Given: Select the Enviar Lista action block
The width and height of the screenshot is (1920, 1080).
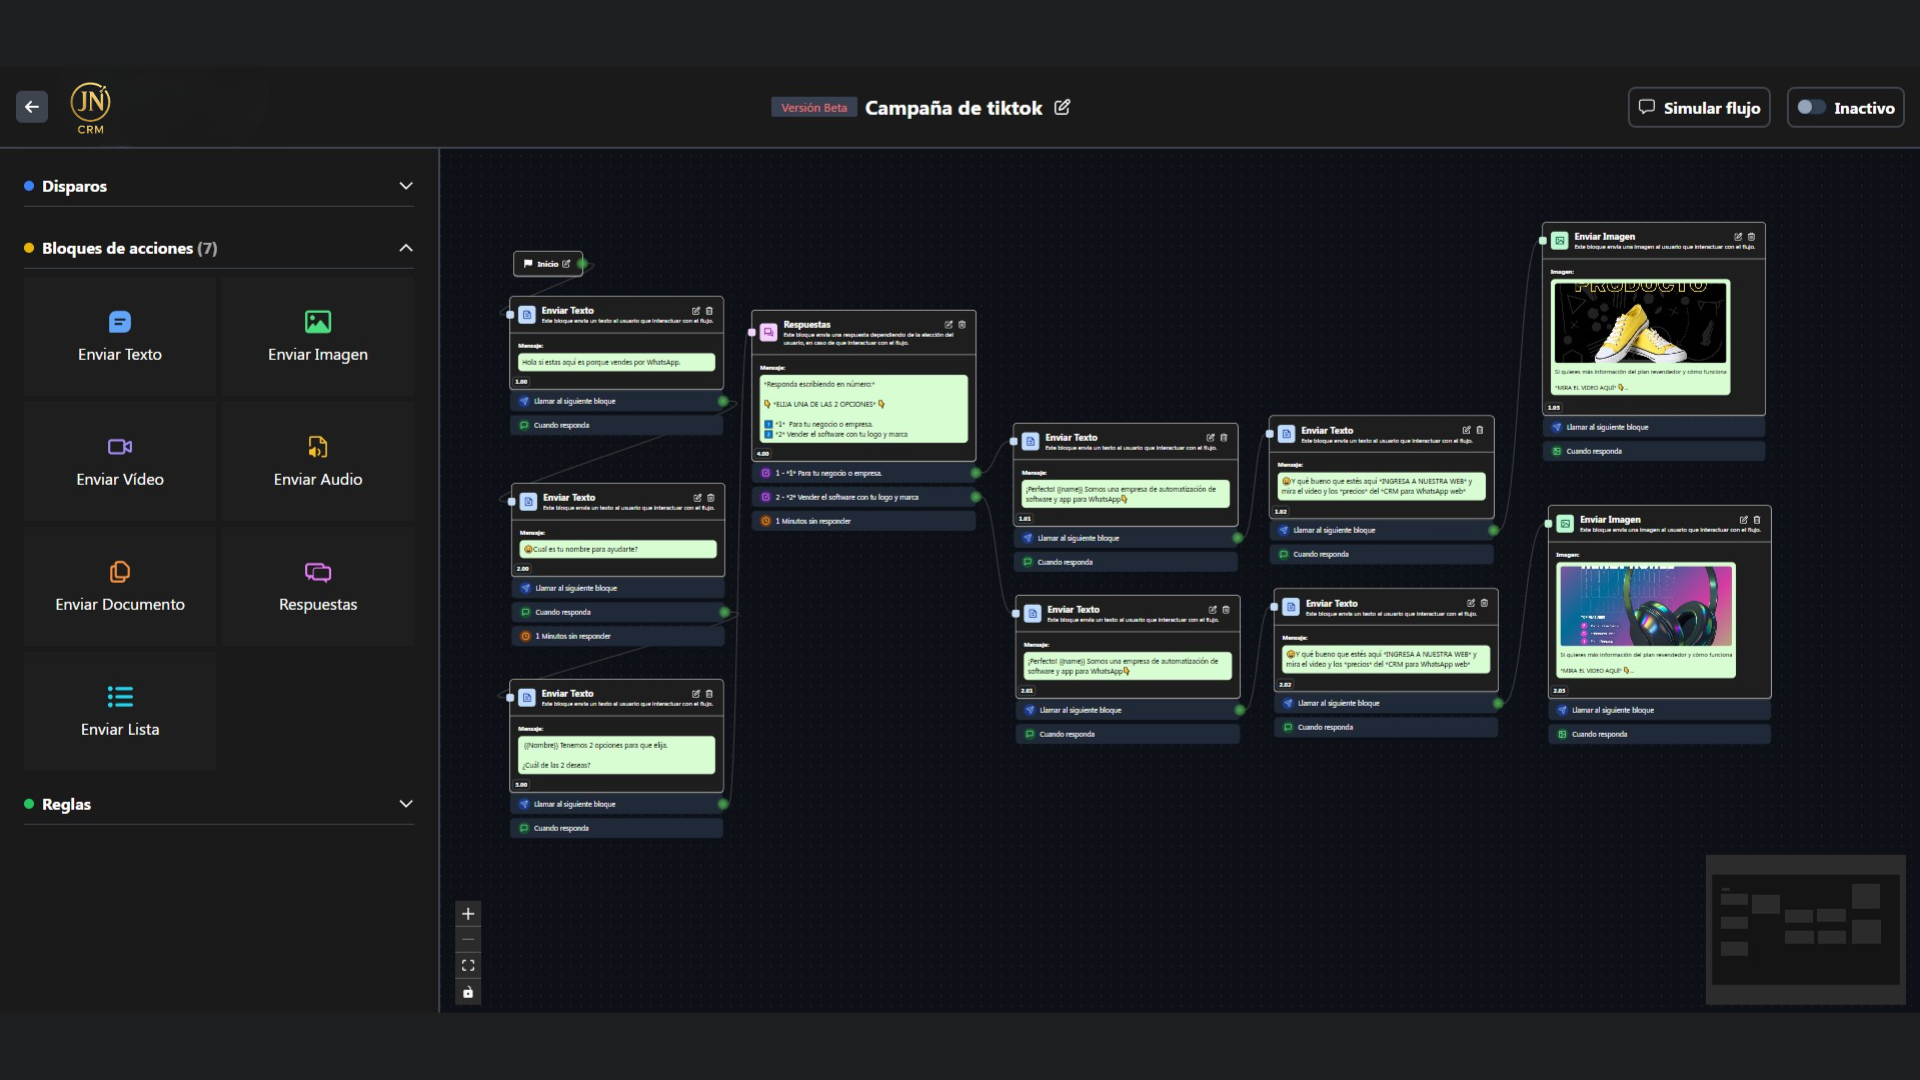Looking at the screenshot, I should (120, 711).
